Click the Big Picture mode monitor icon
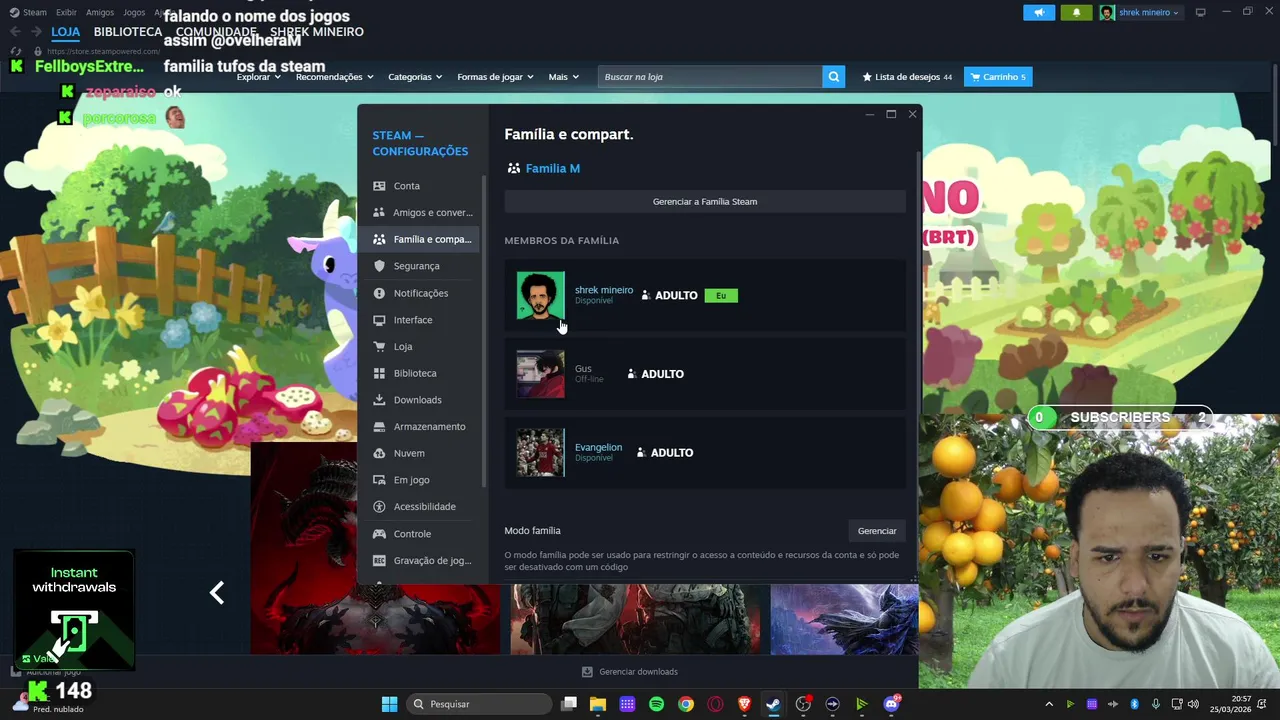 (1200, 12)
